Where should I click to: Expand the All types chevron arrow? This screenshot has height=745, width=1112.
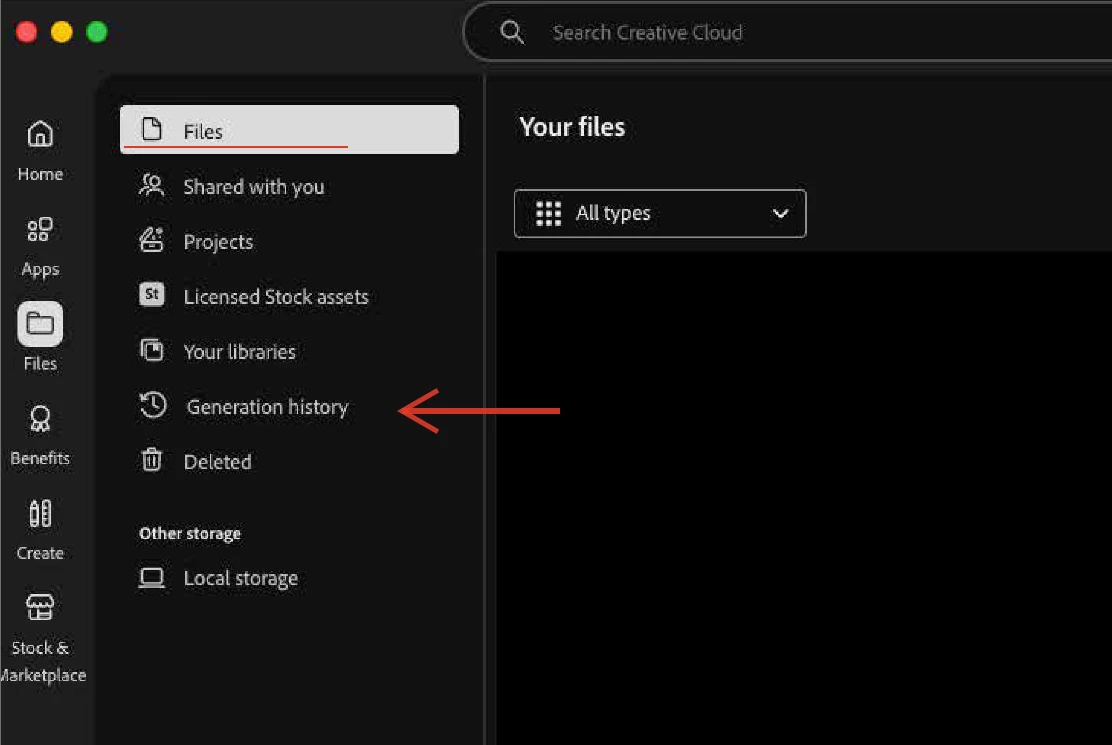(x=780, y=213)
